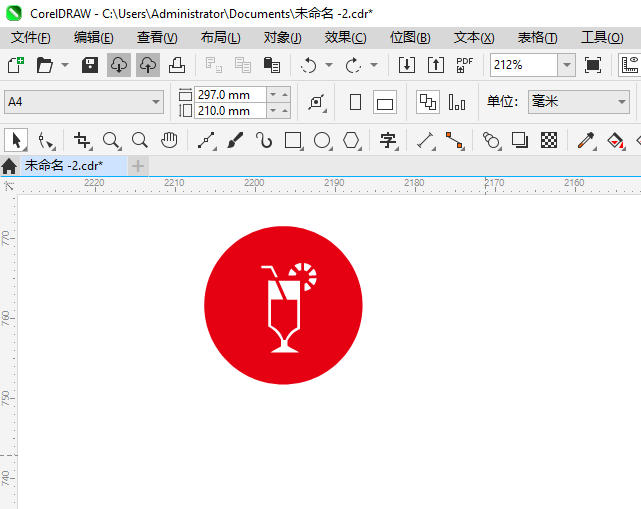Increase the page width with stepper arrow
Screen dimensions: 641x509
click(x=285, y=95)
